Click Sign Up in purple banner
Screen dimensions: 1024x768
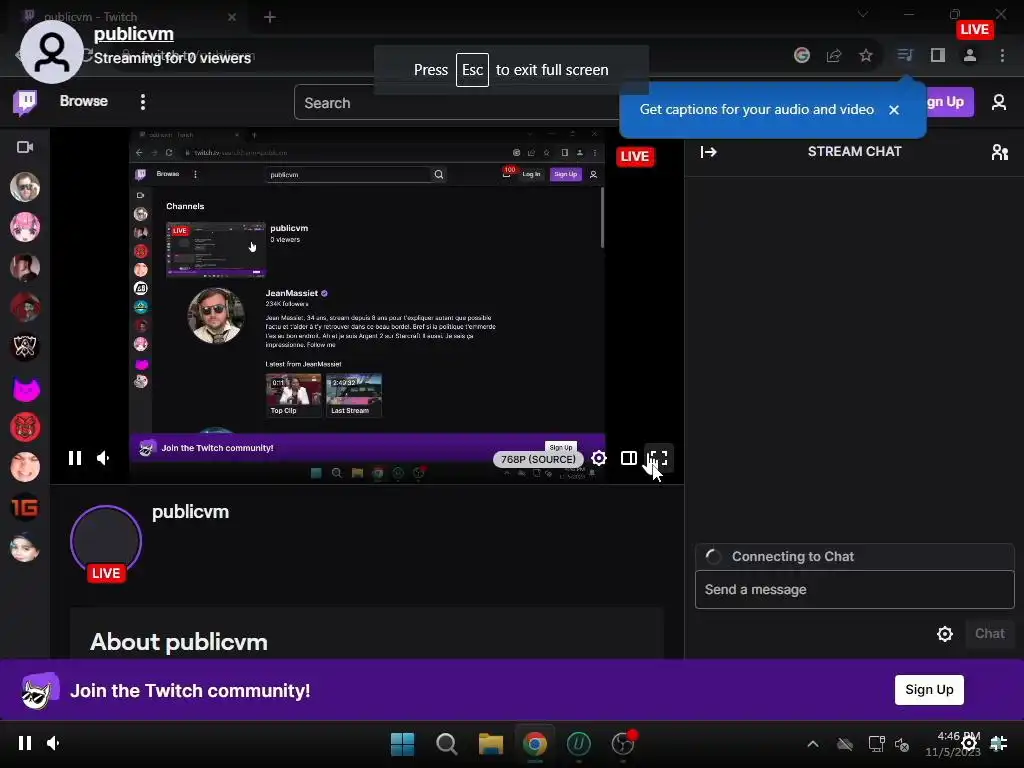pos(929,690)
